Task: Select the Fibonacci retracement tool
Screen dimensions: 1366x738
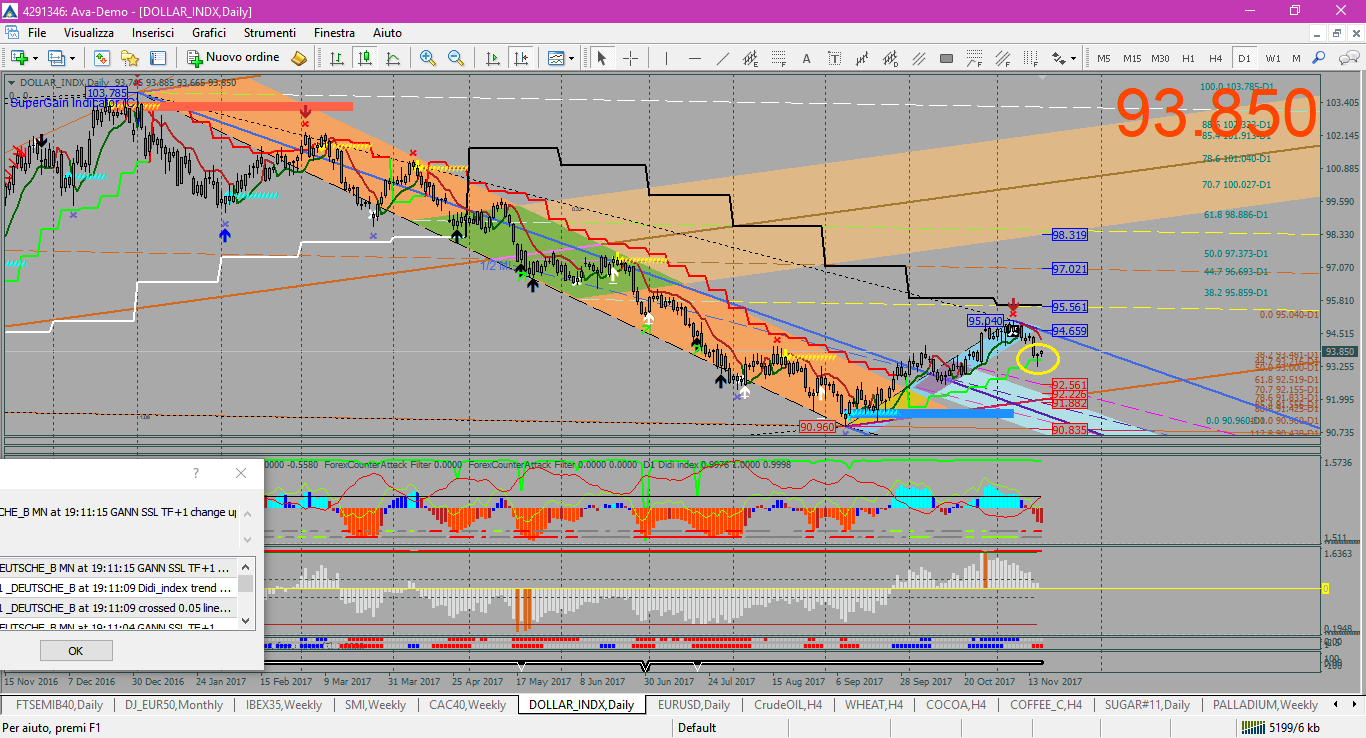Action: (779, 58)
